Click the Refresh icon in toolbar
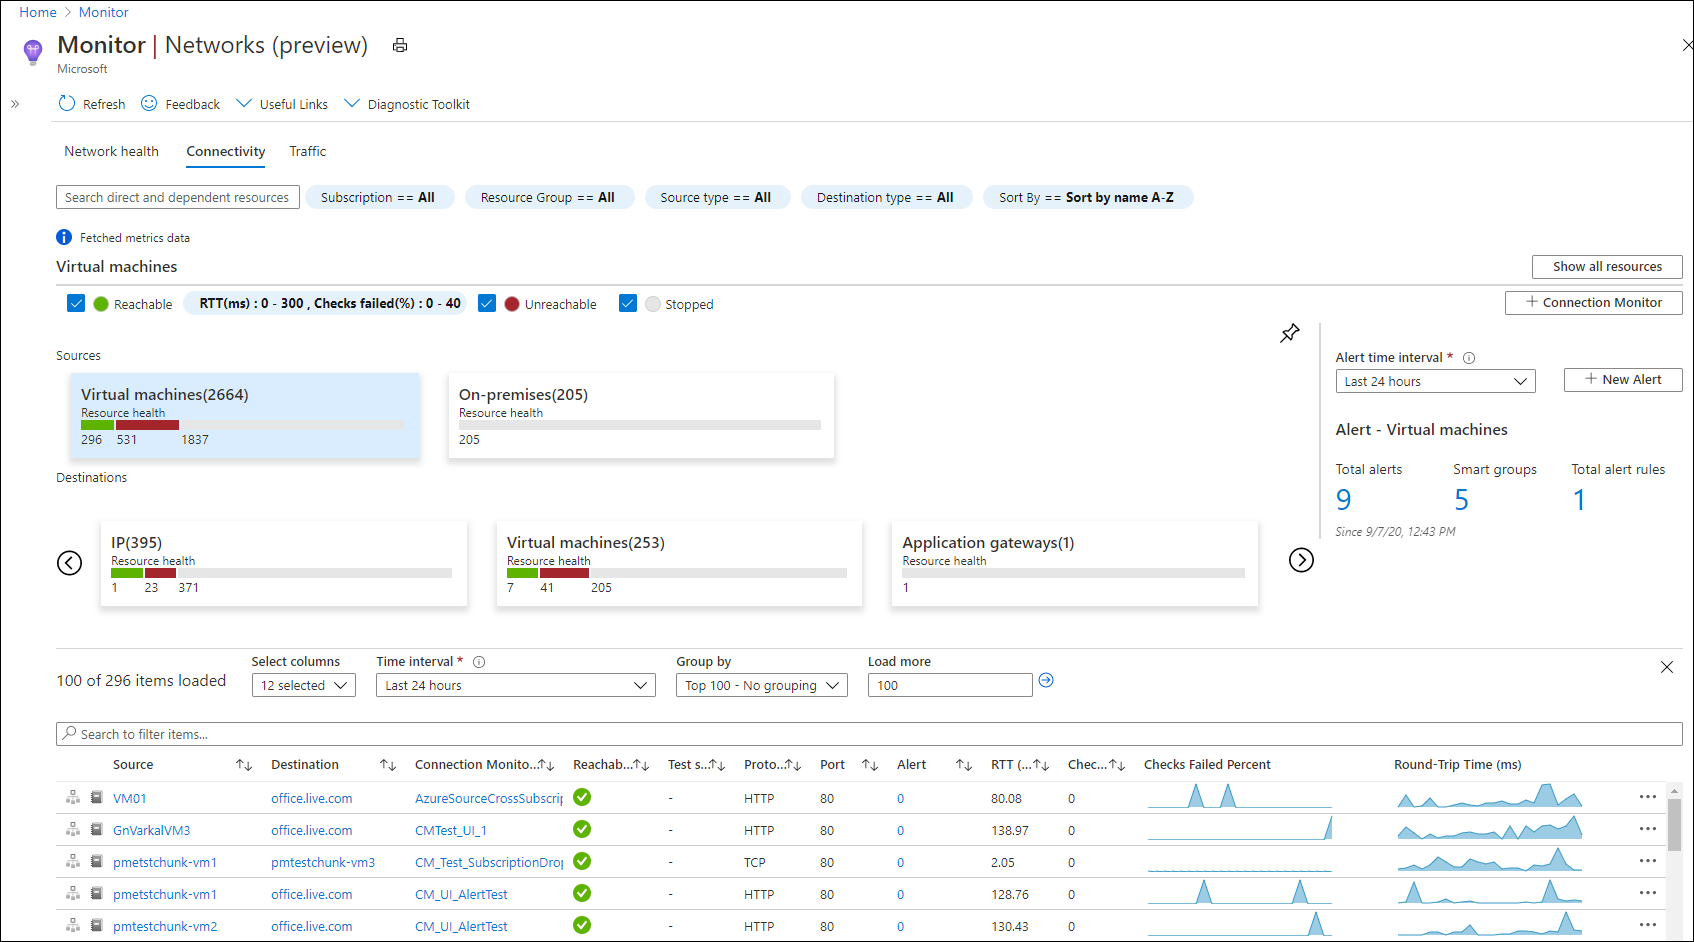Image resolution: width=1694 pixels, height=942 pixels. [67, 104]
